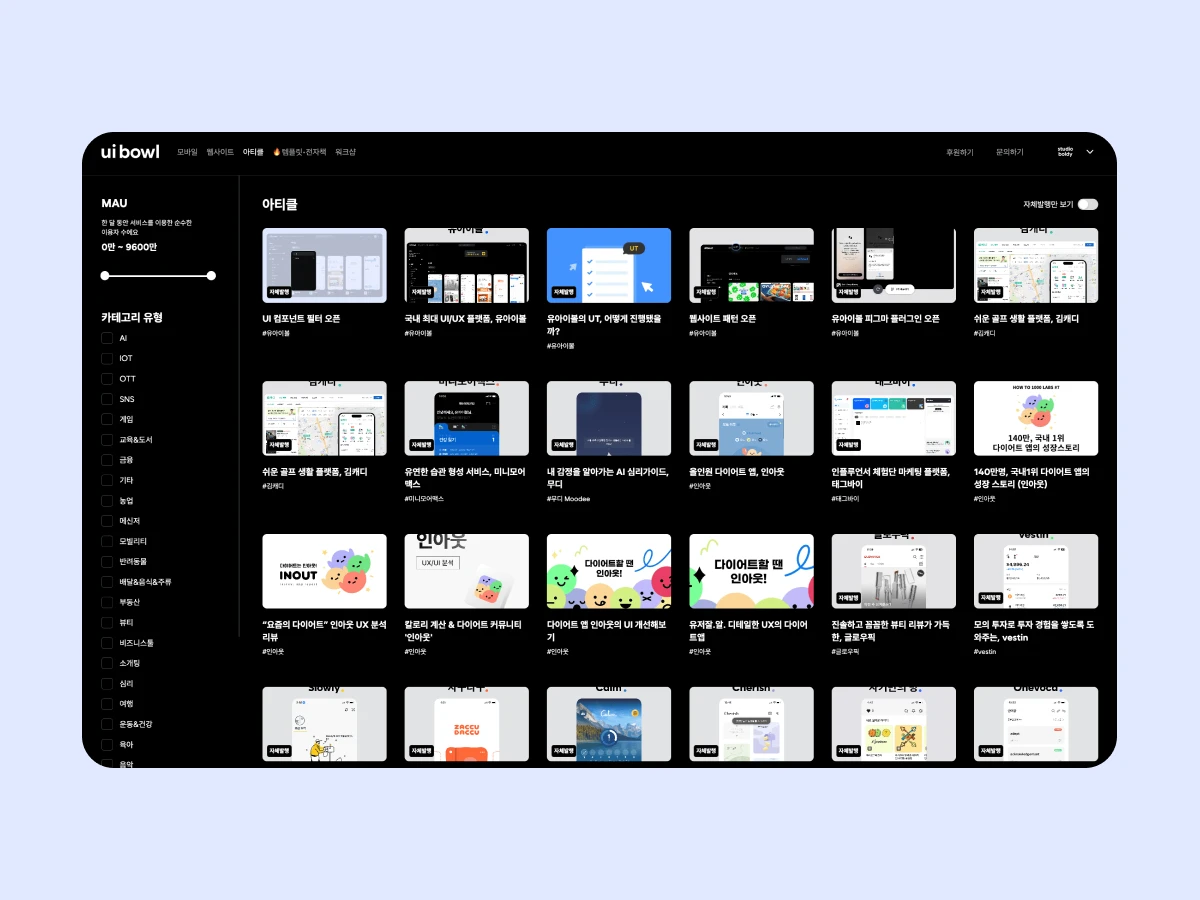Click the MAU slider minimum handle
1200x900 pixels.
coord(106,275)
